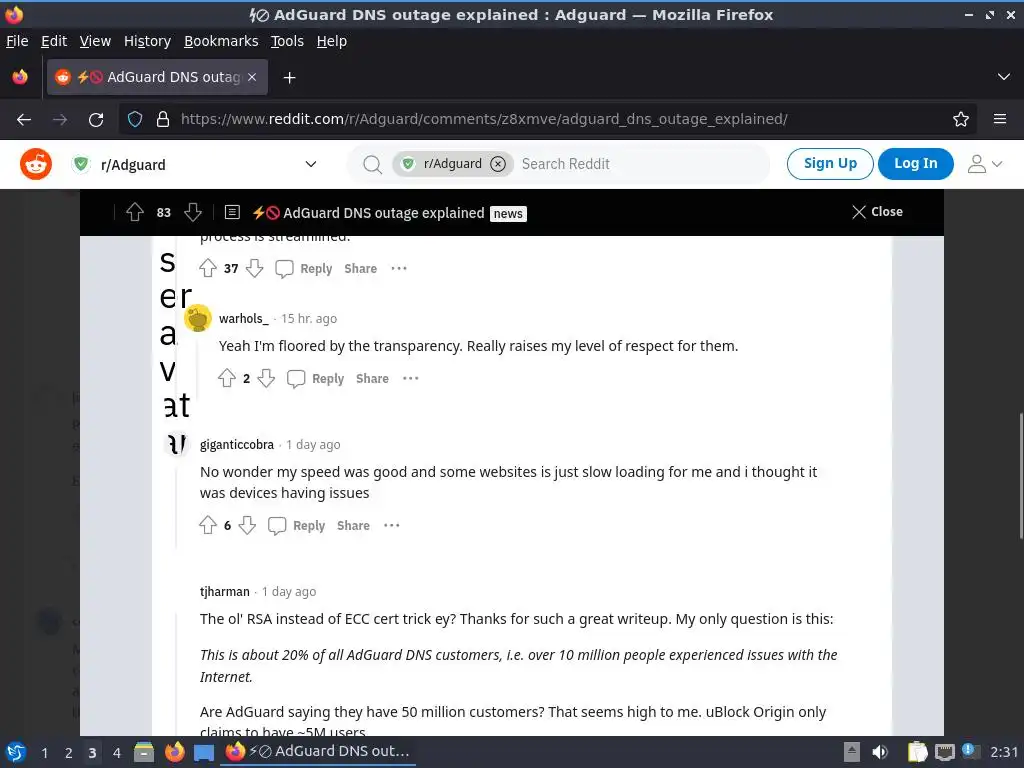Go back with the browser back arrow

[x=24, y=120]
